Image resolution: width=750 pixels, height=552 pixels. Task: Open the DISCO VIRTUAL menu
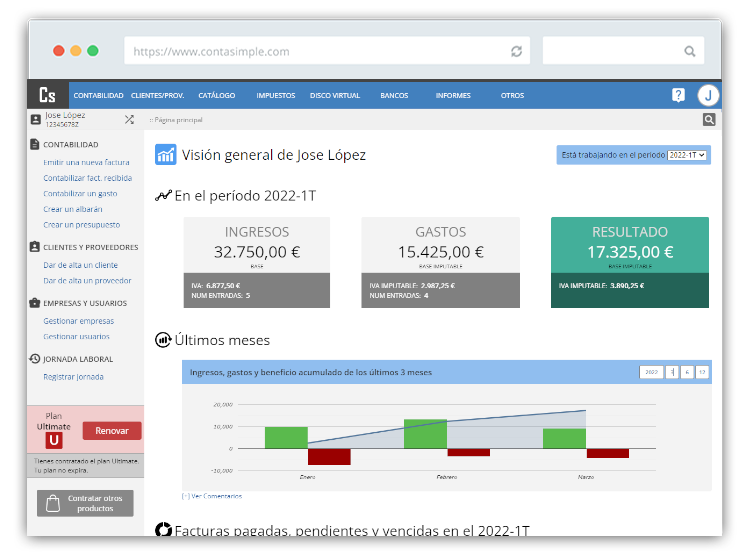tap(335, 96)
